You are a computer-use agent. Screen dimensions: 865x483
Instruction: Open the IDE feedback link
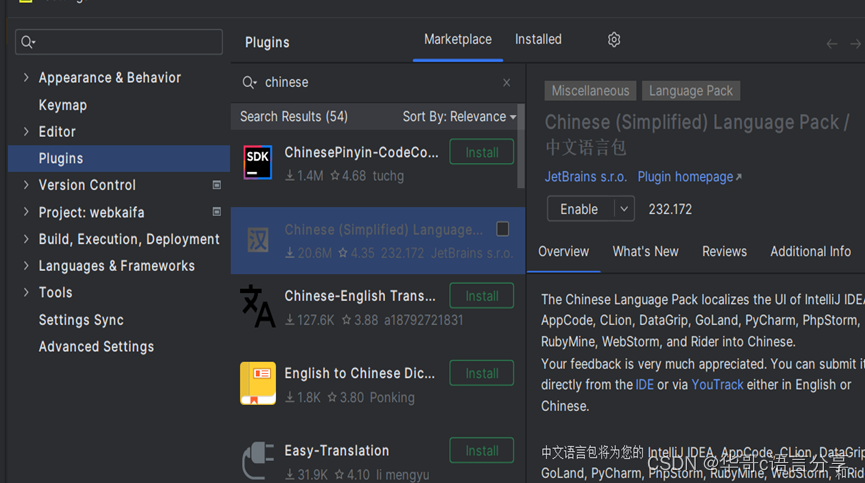tap(644, 385)
